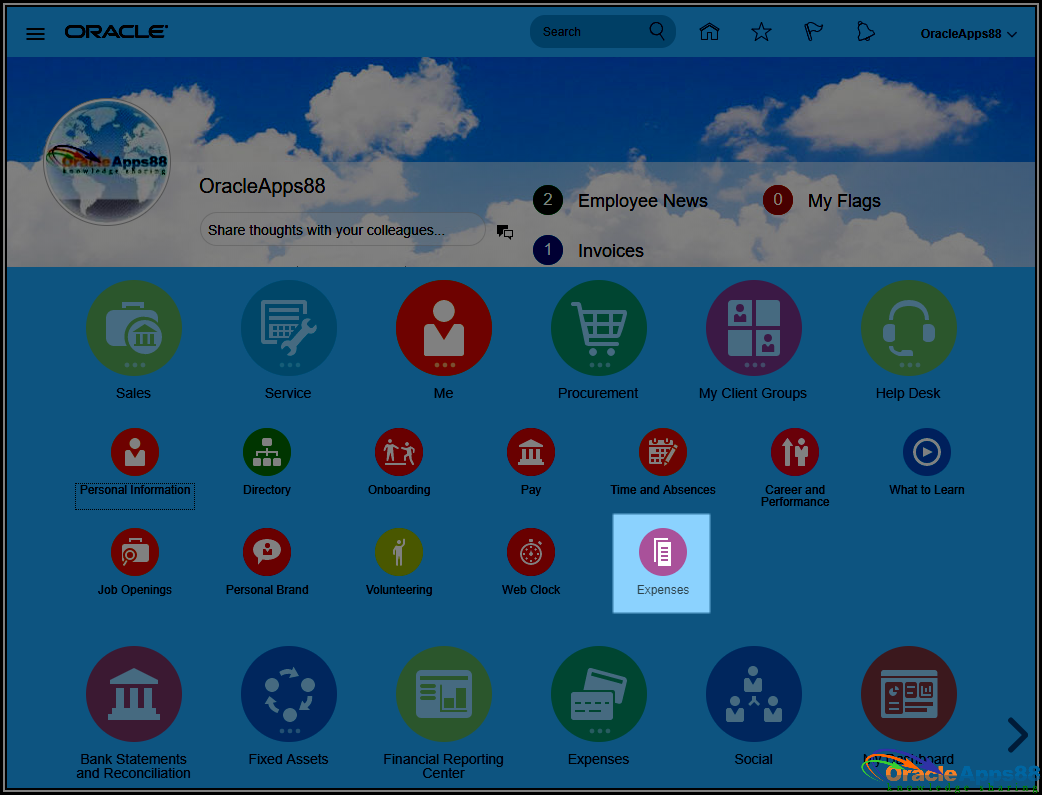Image resolution: width=1042 pixels, height=795 pixels.
Task: Click the Share thoughts input field
Action: pyautogui.click(x=342, y=229)
